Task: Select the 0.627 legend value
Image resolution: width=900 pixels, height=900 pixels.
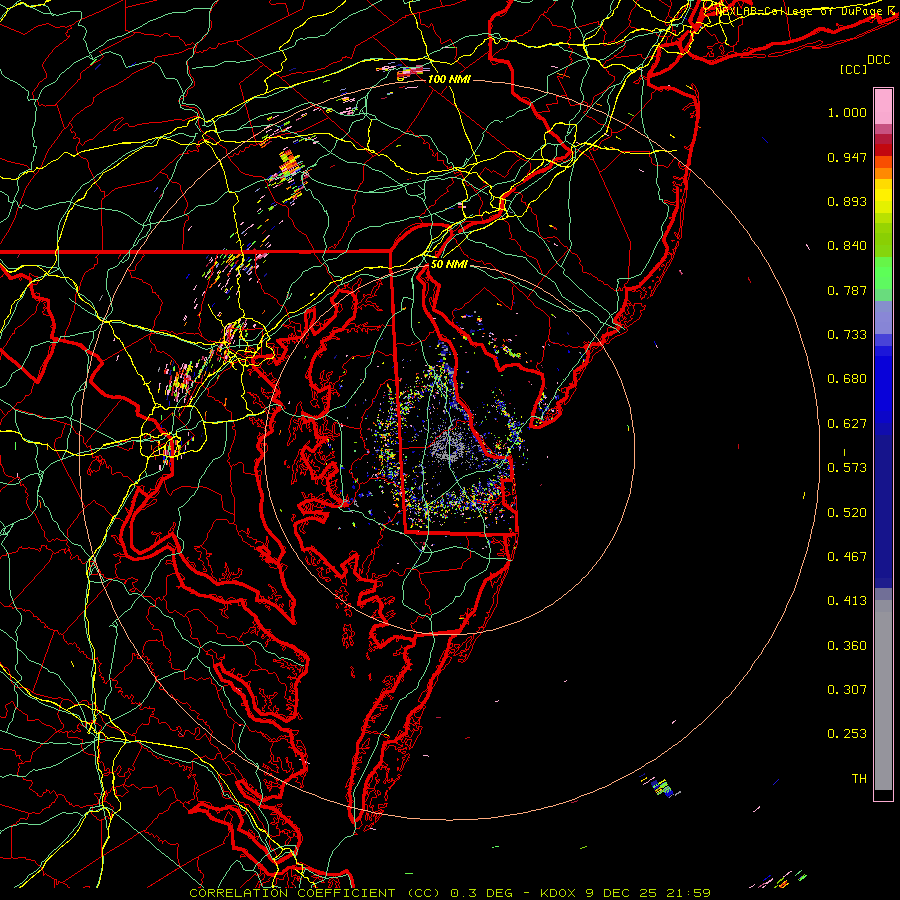Action: point(847,424)
